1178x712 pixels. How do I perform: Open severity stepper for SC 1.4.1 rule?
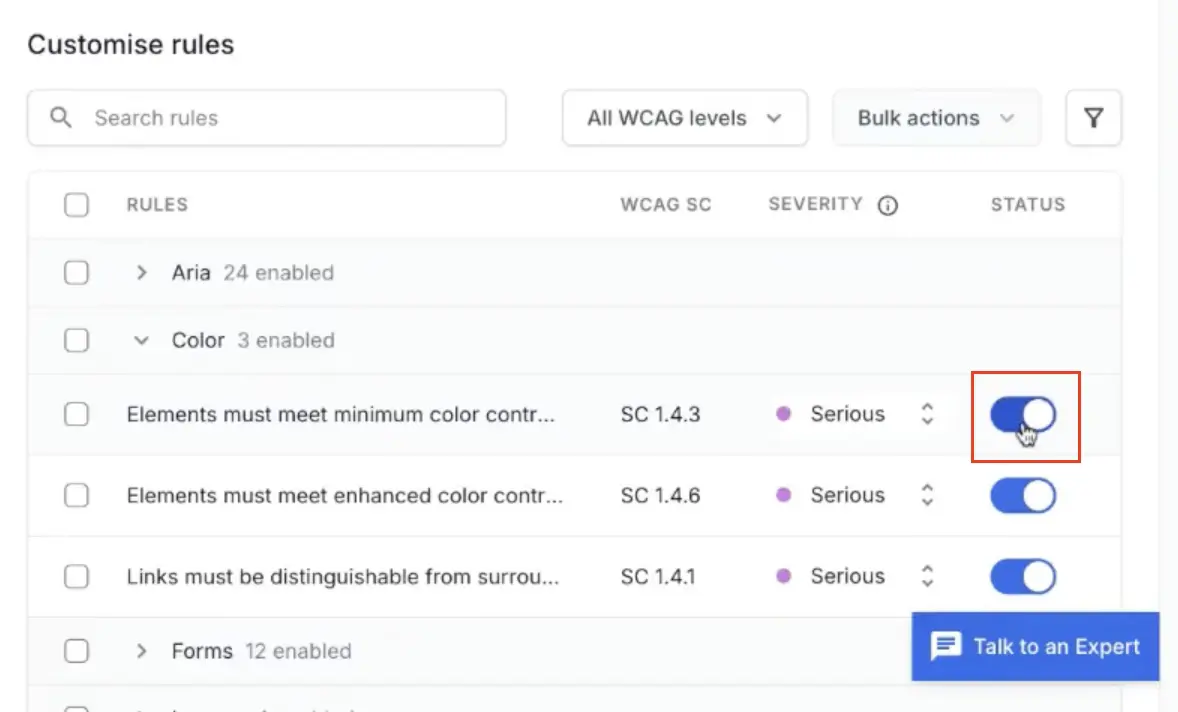[x=927, y=576]
